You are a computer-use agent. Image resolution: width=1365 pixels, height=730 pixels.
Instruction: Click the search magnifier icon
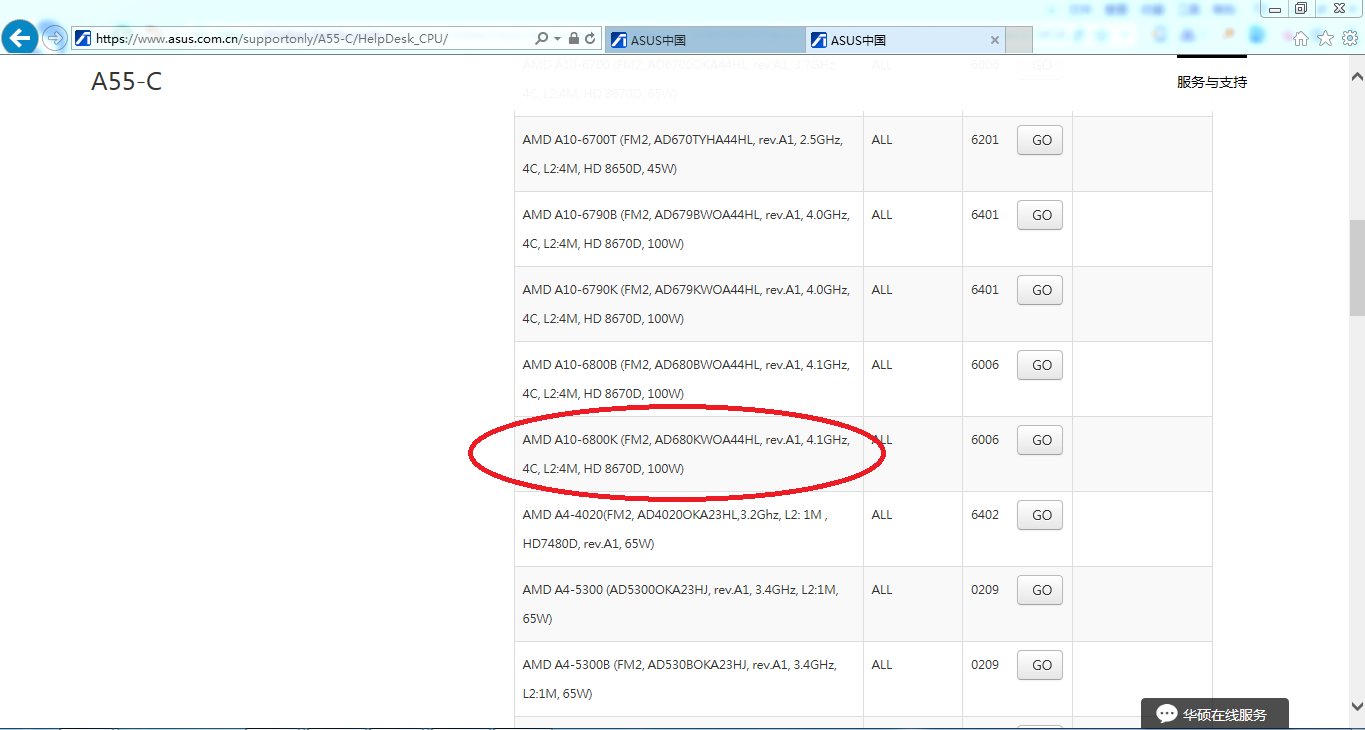[540, 37]
